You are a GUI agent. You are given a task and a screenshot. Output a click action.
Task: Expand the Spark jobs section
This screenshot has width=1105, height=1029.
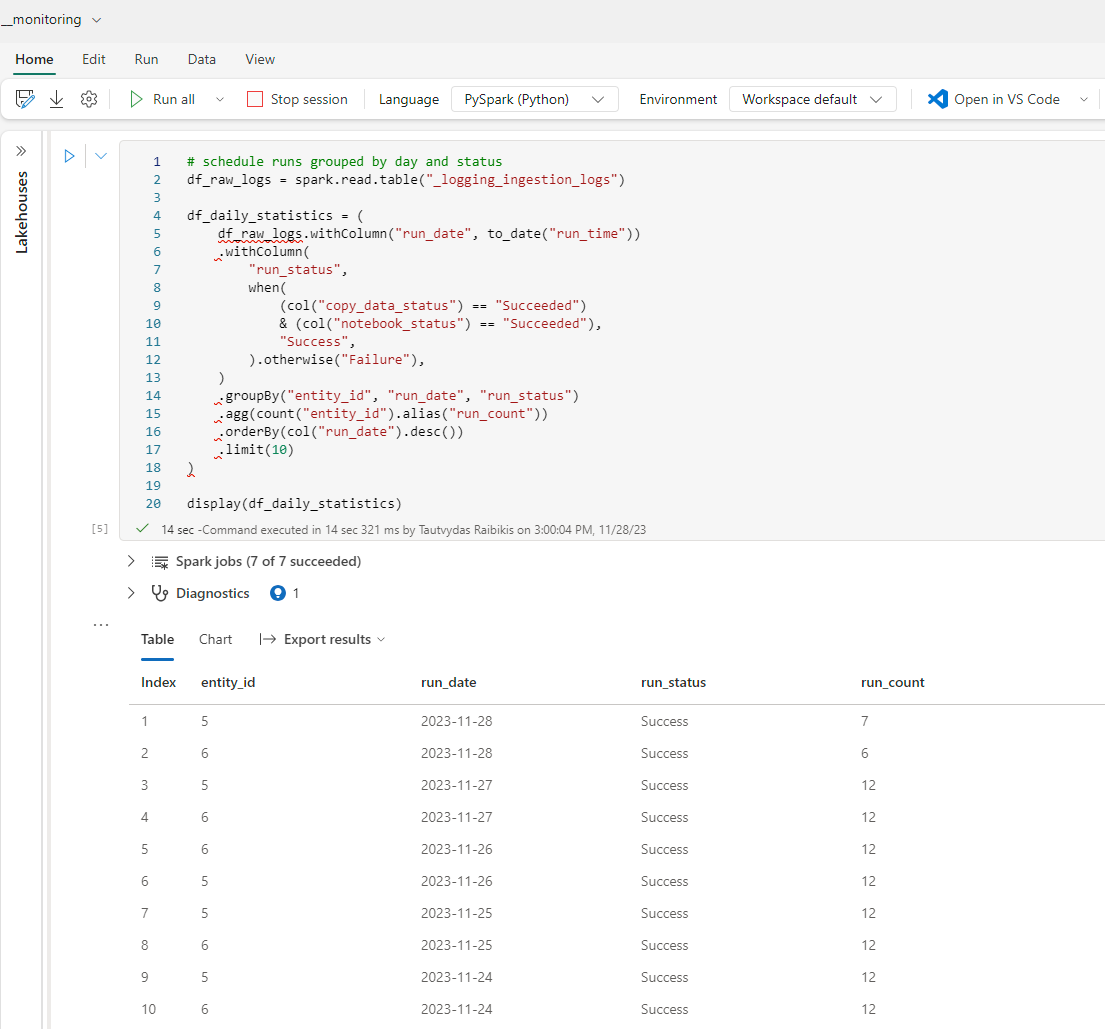coord(131,561)
